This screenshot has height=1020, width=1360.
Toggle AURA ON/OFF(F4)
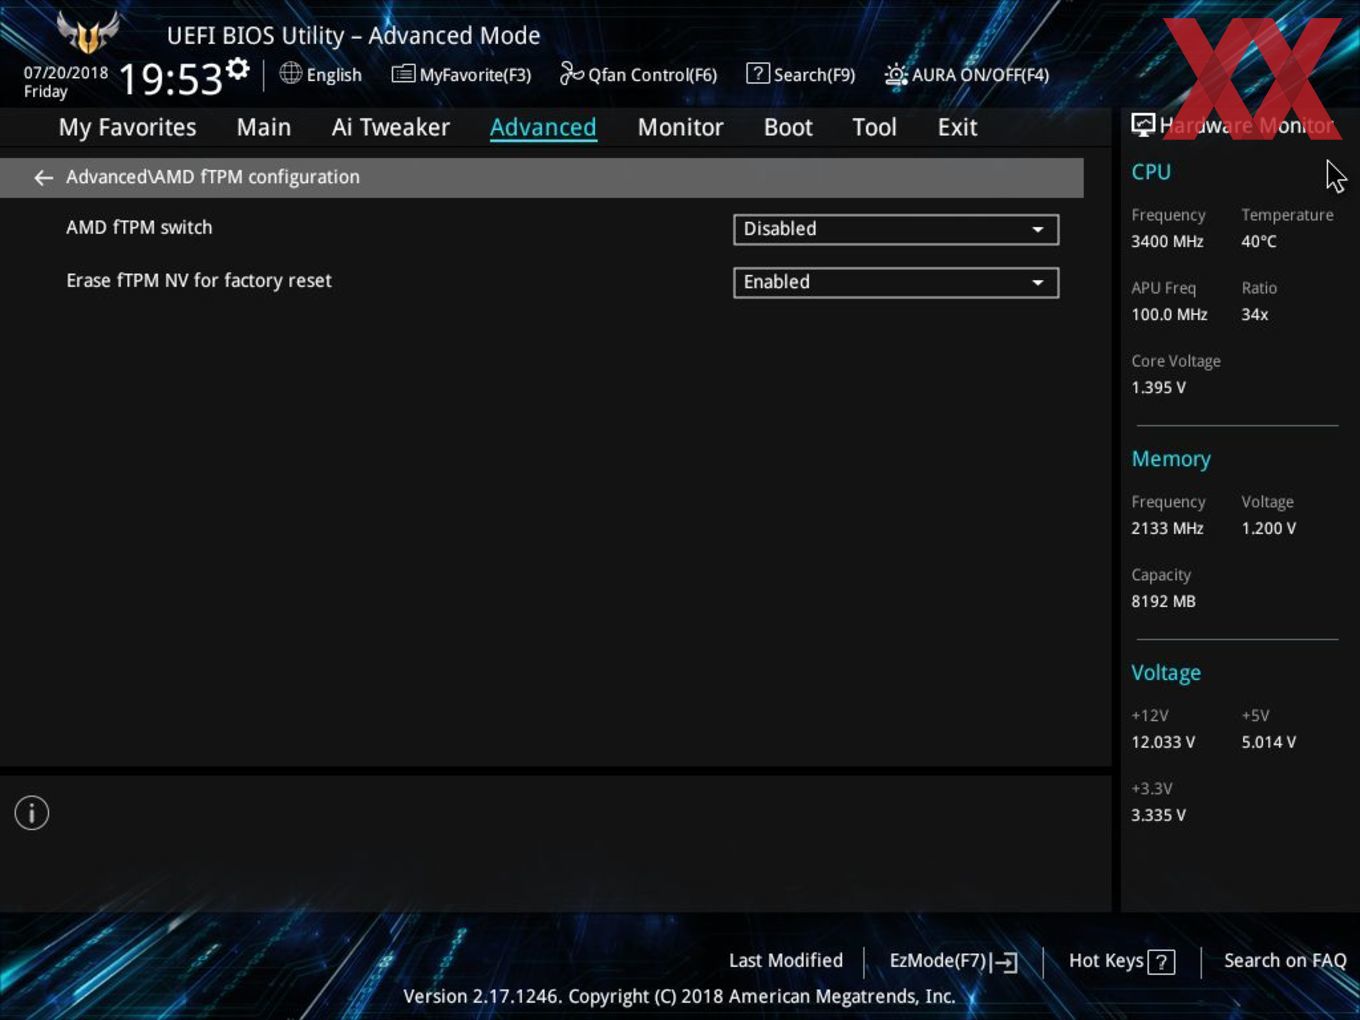[967, 74]
